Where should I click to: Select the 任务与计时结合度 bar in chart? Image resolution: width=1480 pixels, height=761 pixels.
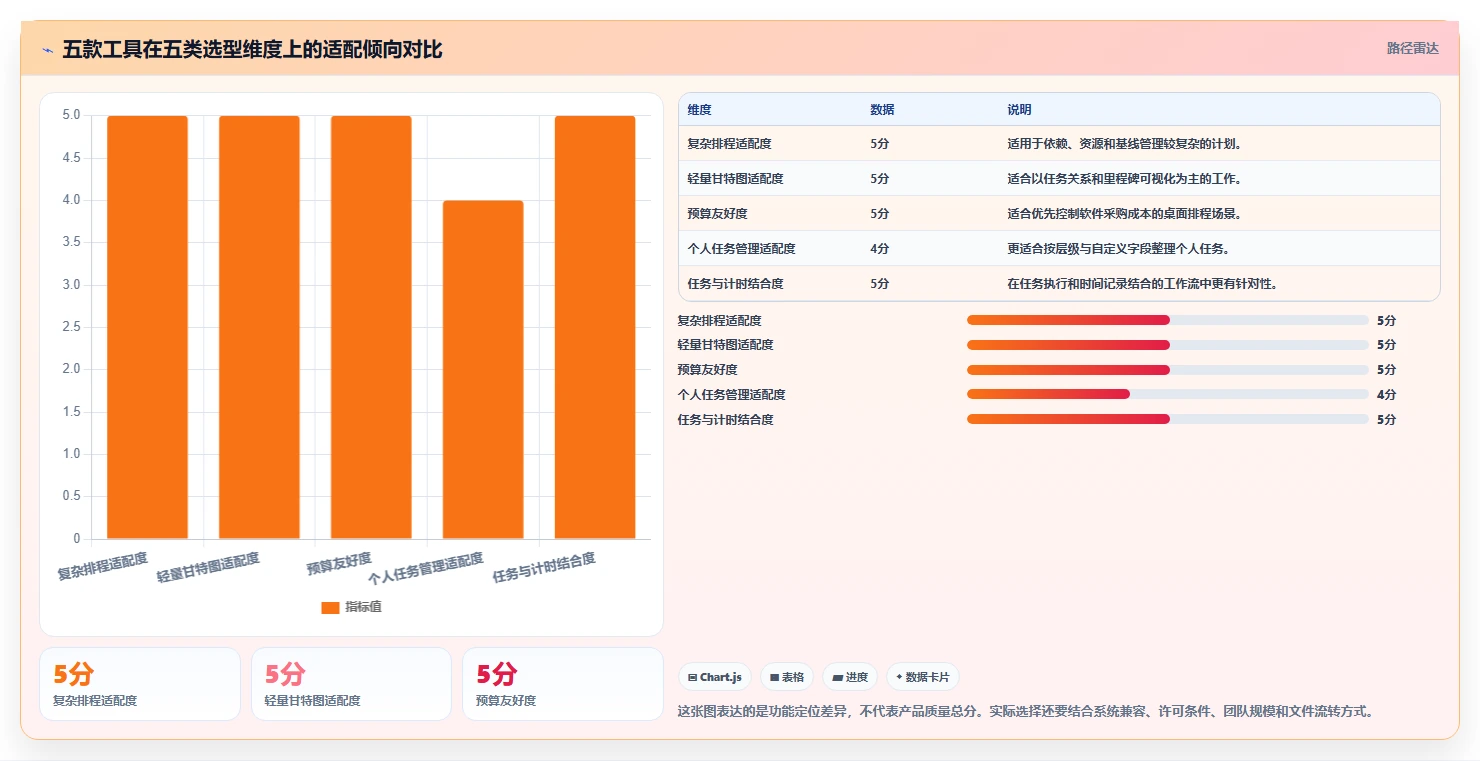pyautogui.click(x=595, y=327)
